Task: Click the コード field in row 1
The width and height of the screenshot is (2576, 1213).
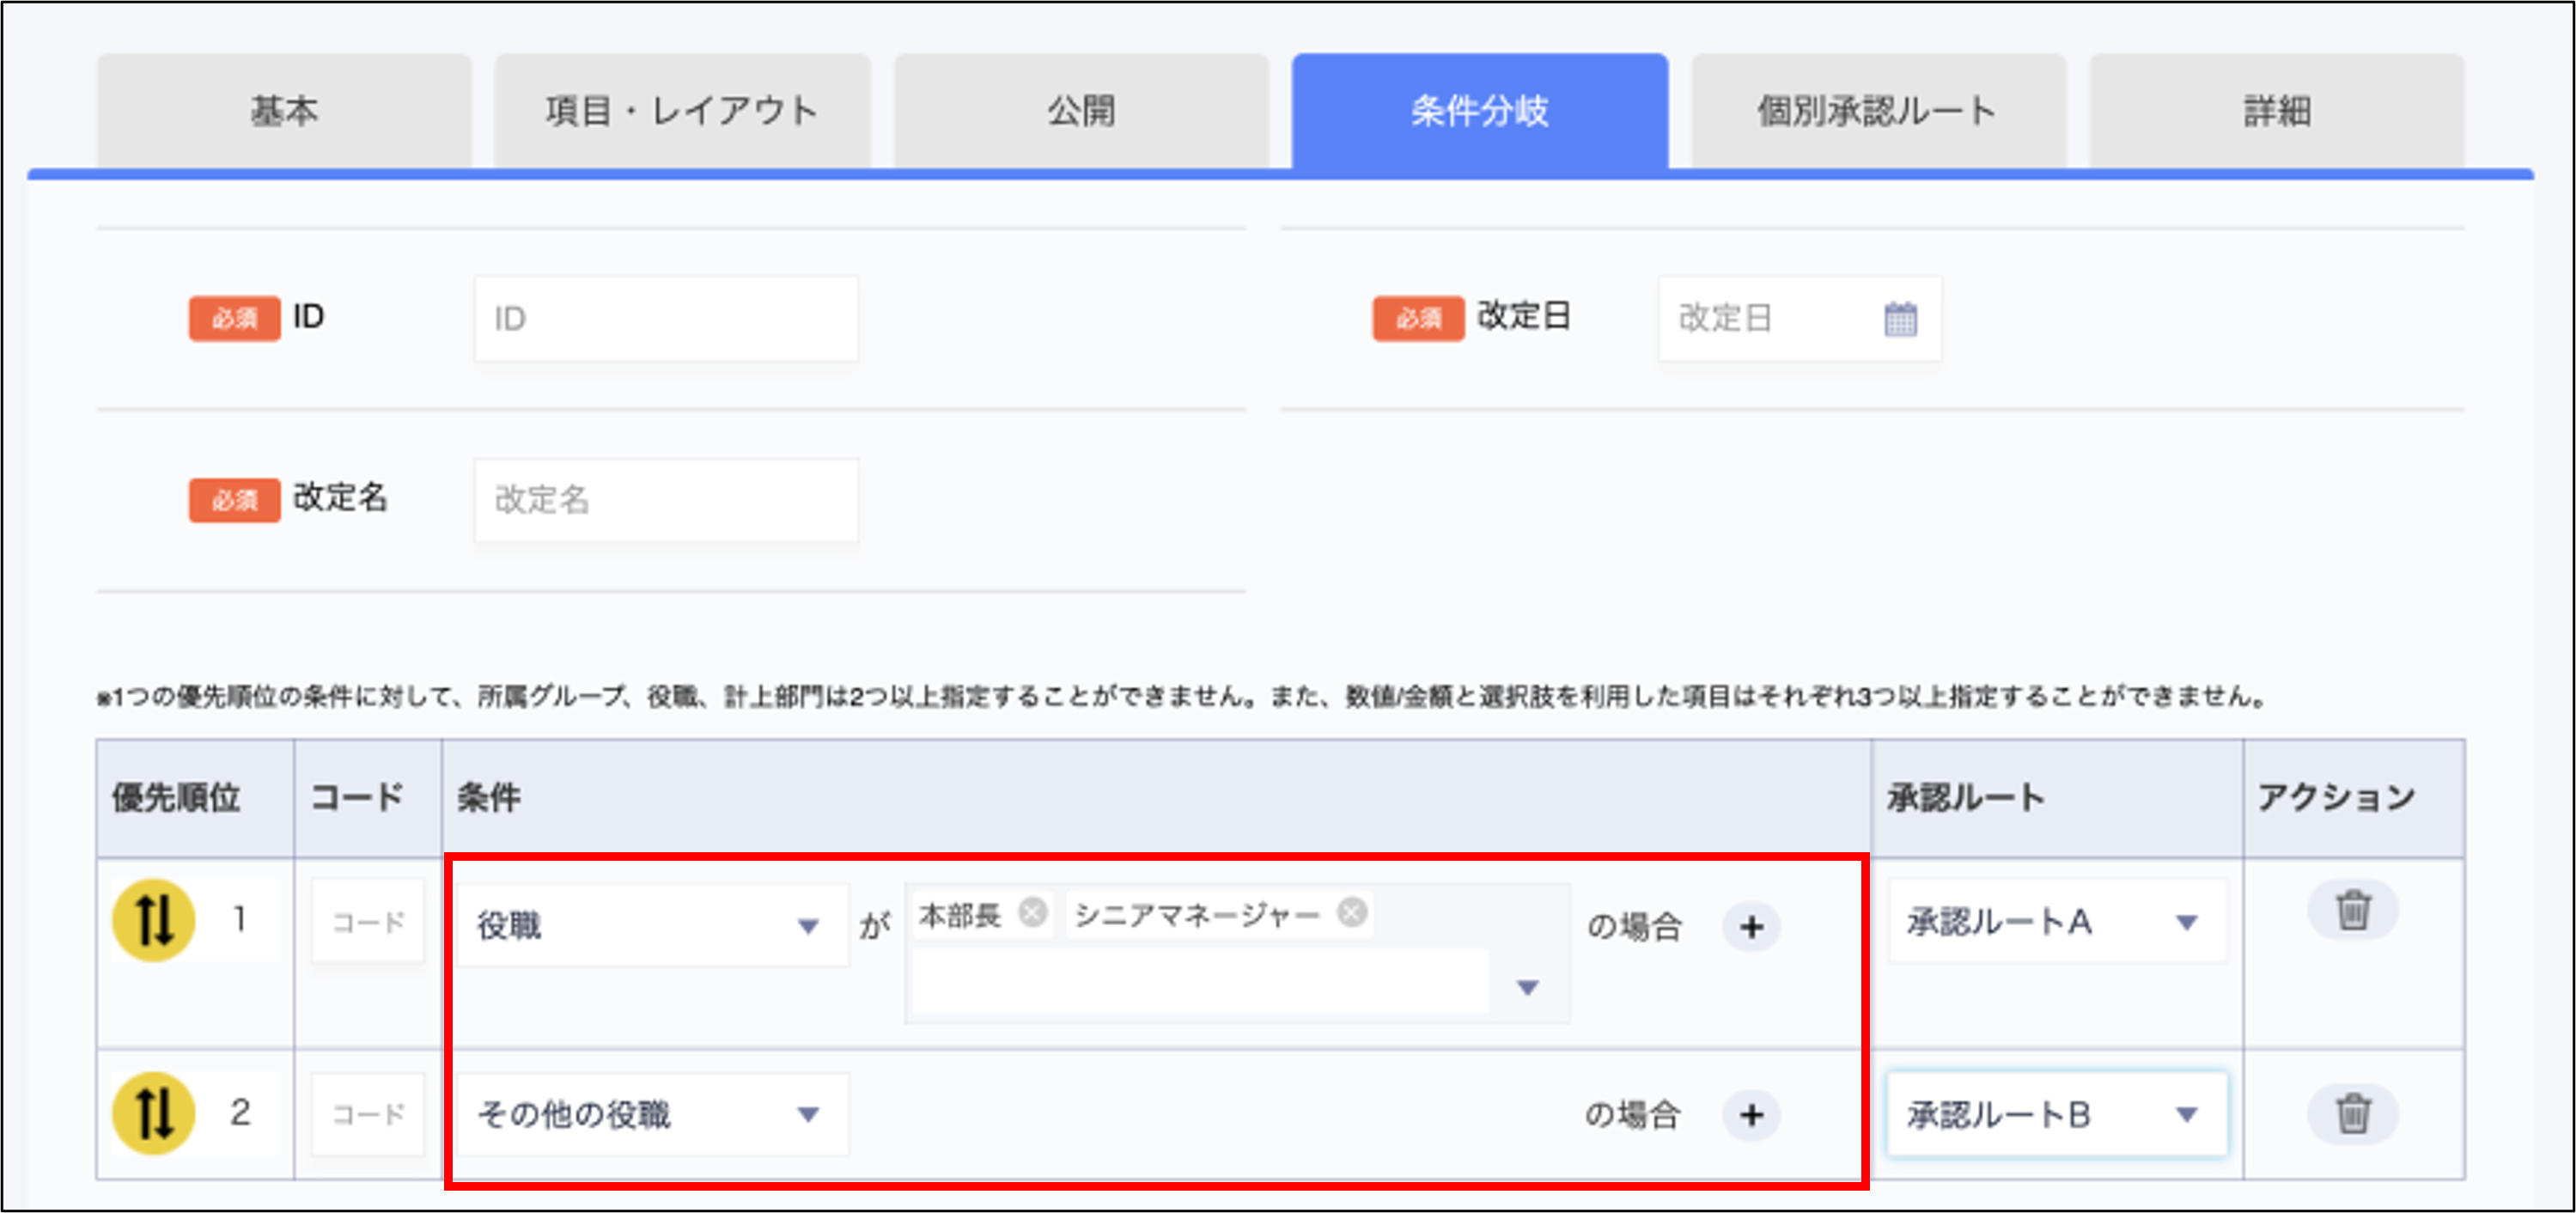Action: [x=368, y=922]
